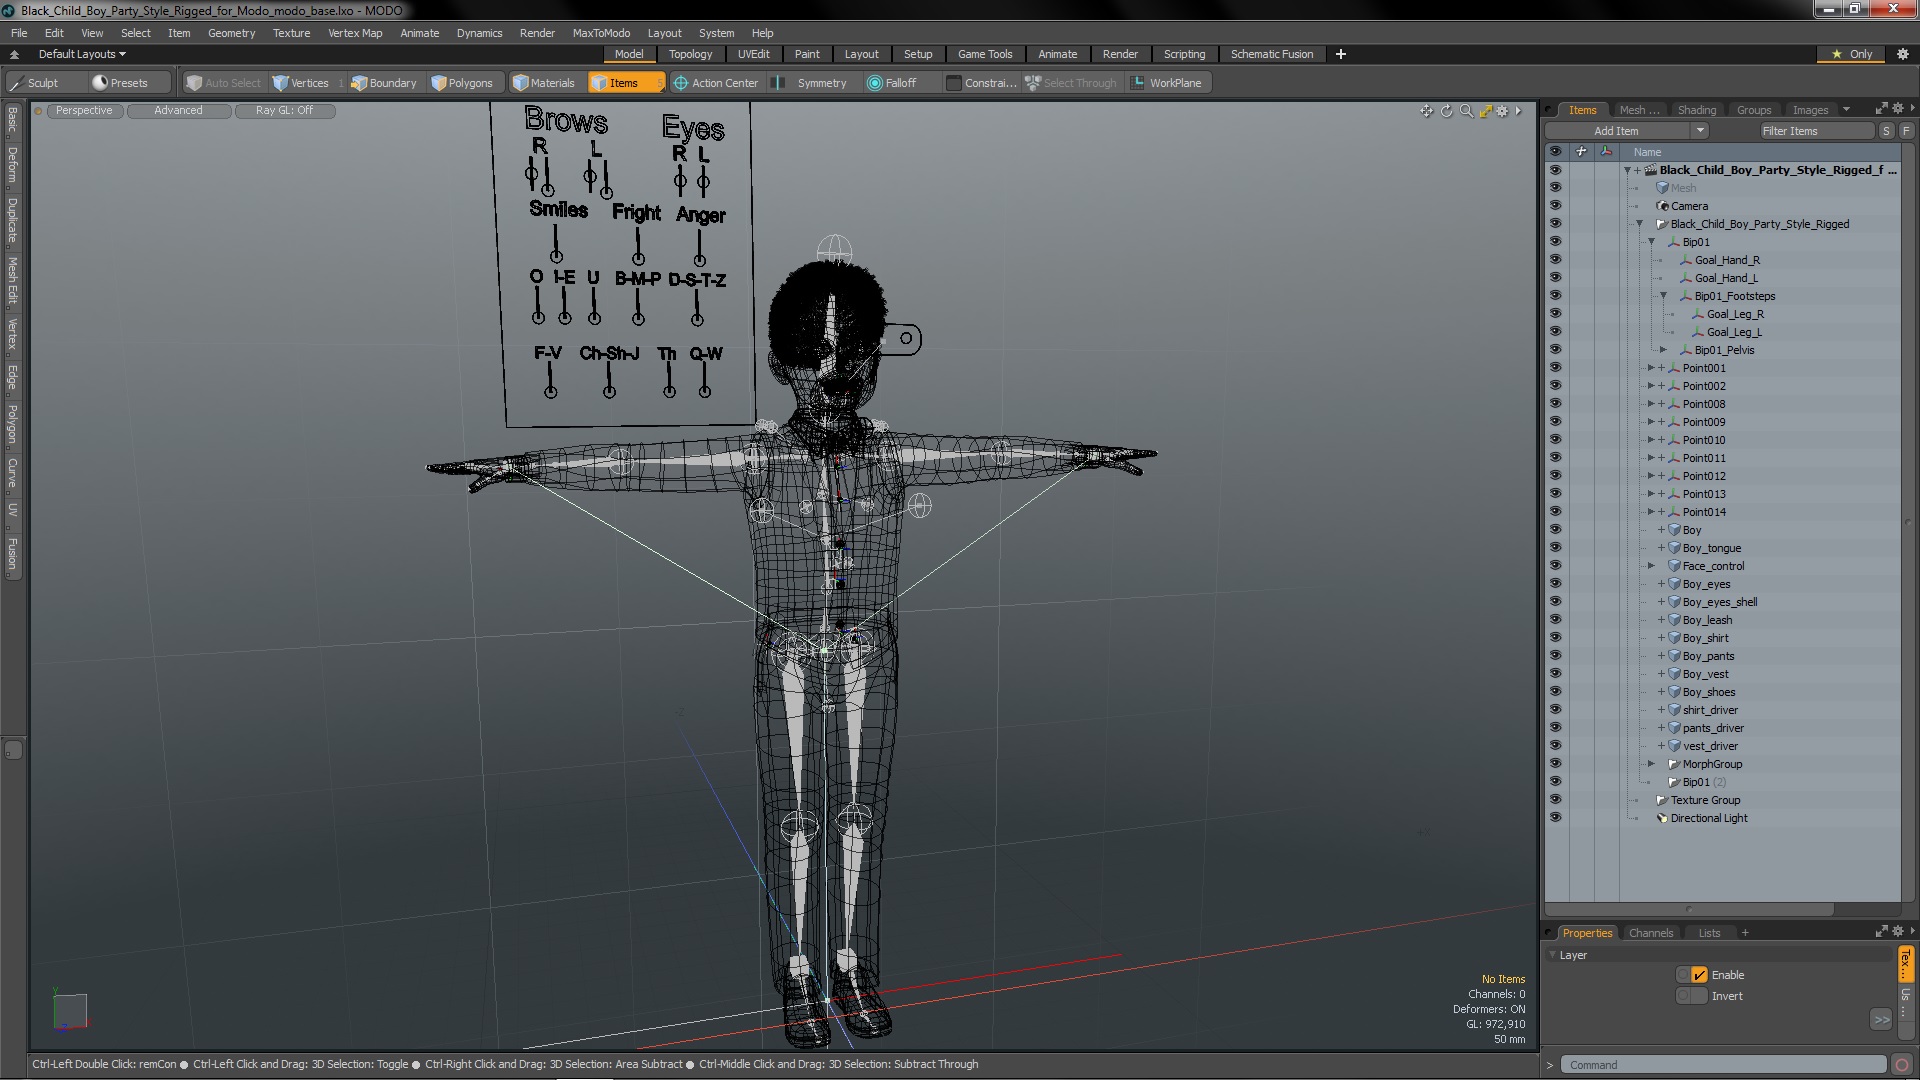Open the Action Center options
The width and height of the screenshot is (1920, 1080).
click(x=716, y=83)
